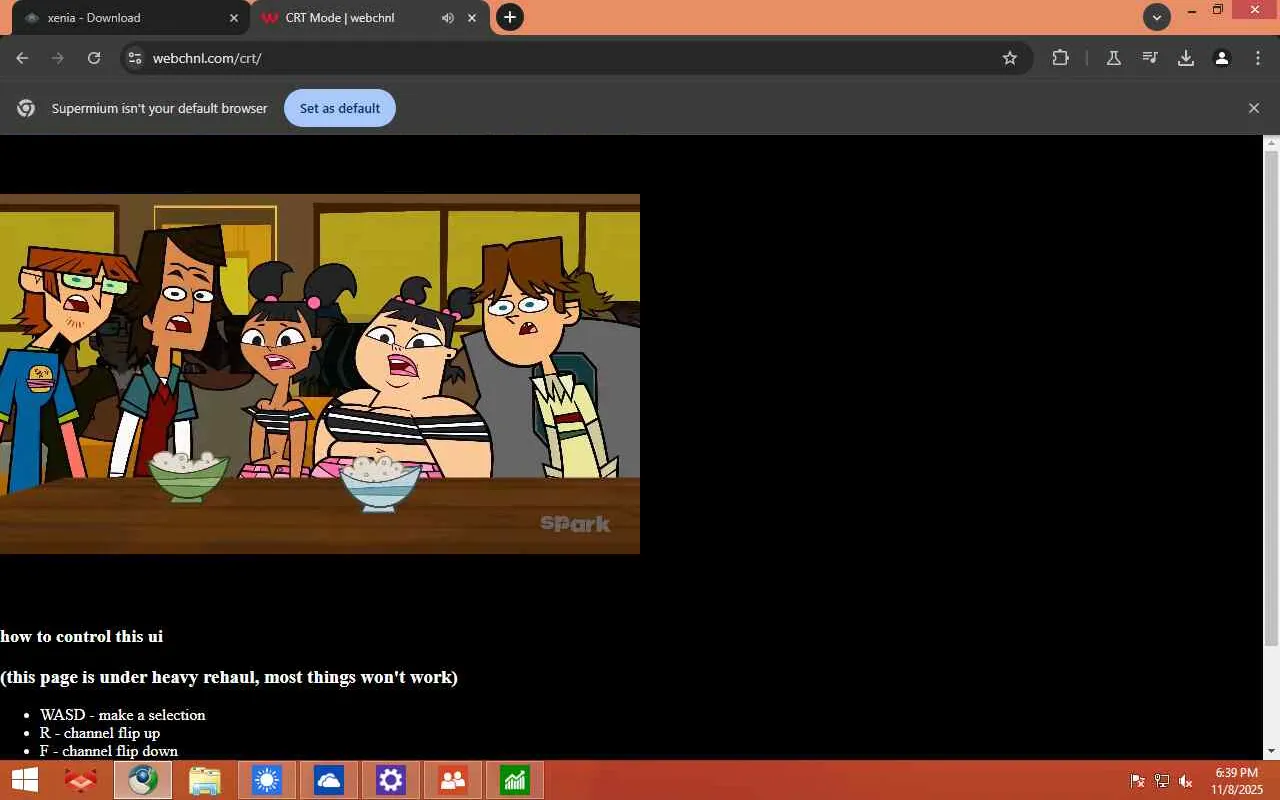Set Supermium as default browser

coord(340,108)
